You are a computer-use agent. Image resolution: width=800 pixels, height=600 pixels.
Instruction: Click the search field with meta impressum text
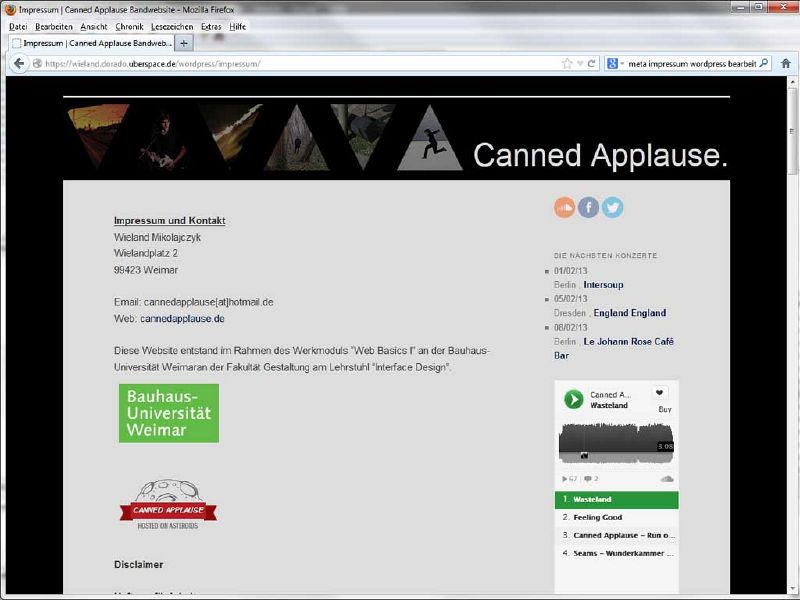(x=692, y=64)
